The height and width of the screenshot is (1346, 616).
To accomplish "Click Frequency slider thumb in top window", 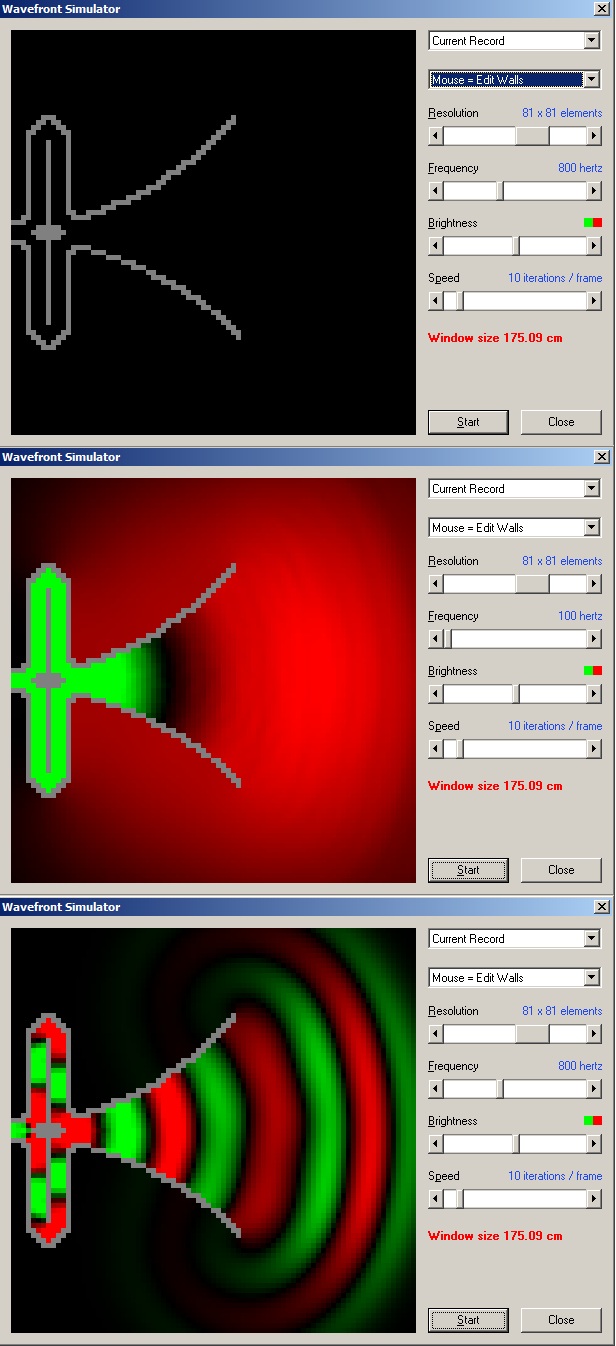I will (500, 191).
